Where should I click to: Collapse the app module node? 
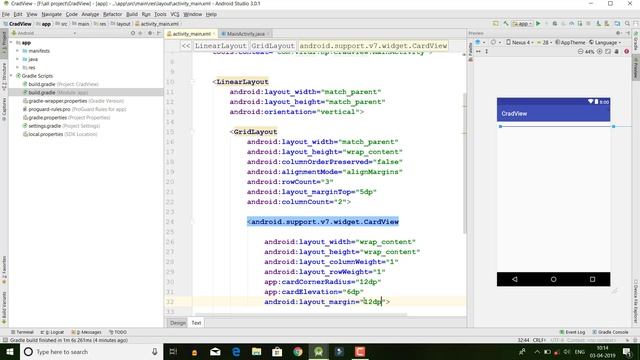[11, 42]
